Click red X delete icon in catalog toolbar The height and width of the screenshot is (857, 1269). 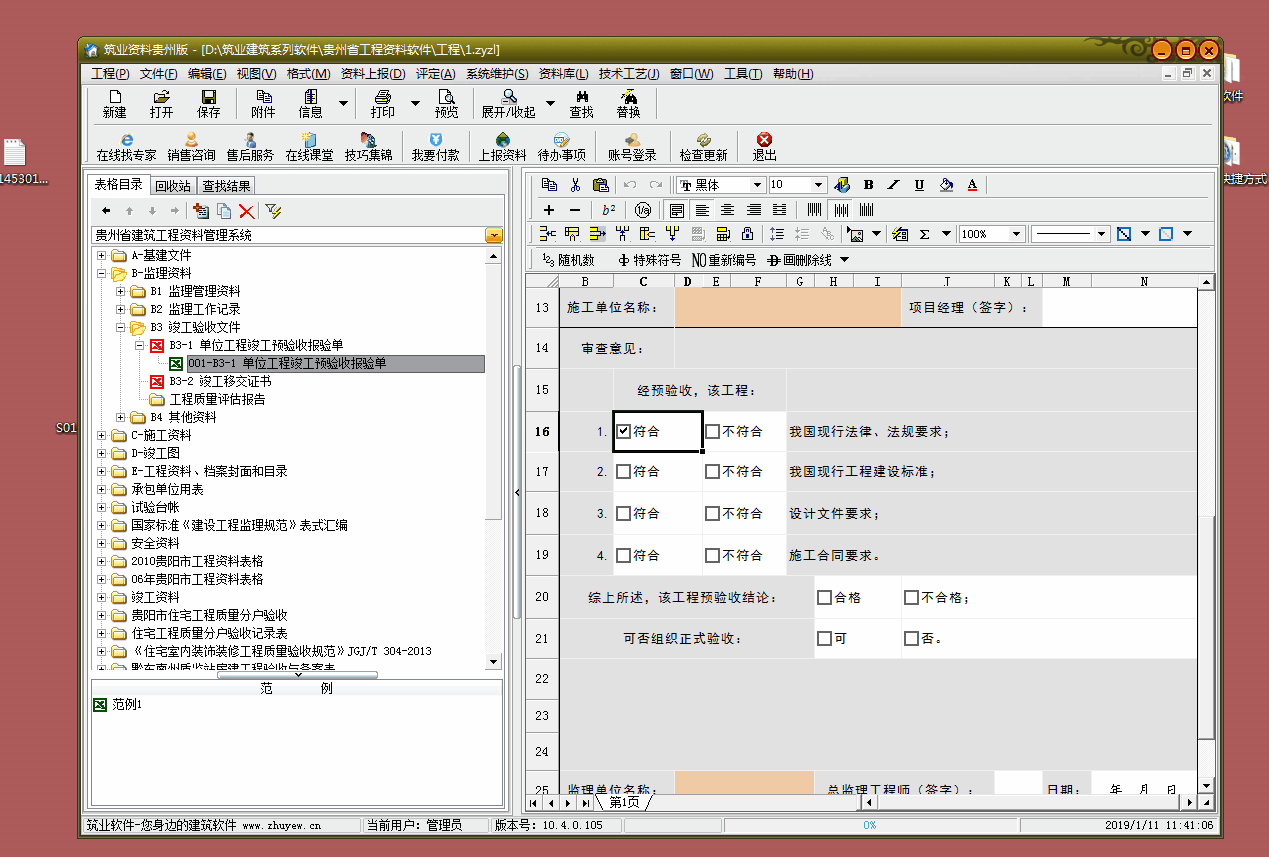[246, 211]
